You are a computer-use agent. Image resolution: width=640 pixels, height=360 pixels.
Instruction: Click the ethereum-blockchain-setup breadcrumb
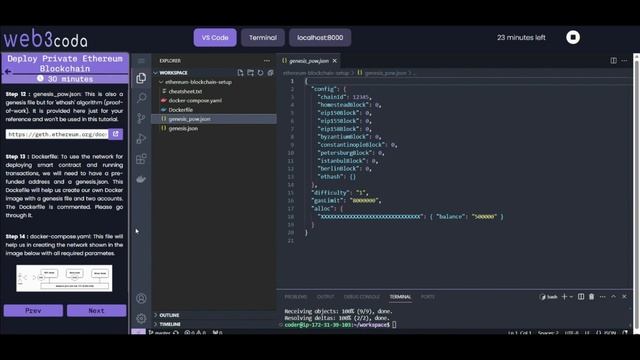316,73
